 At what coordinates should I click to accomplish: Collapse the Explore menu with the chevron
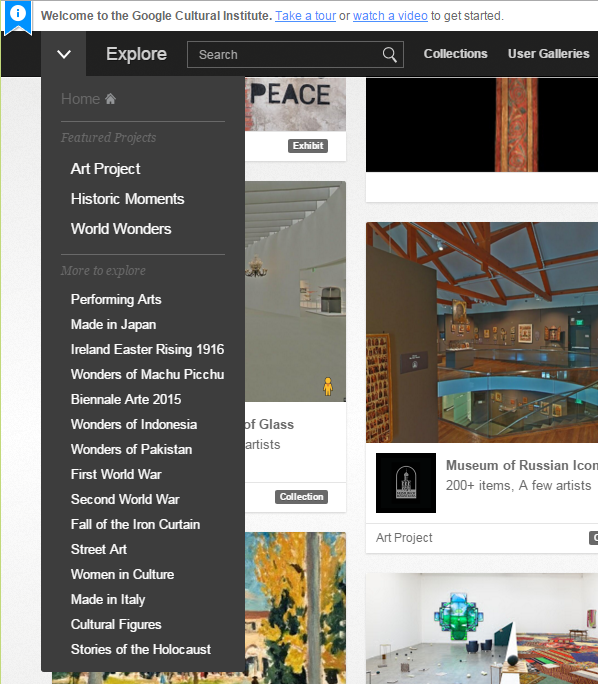(64, 54)
